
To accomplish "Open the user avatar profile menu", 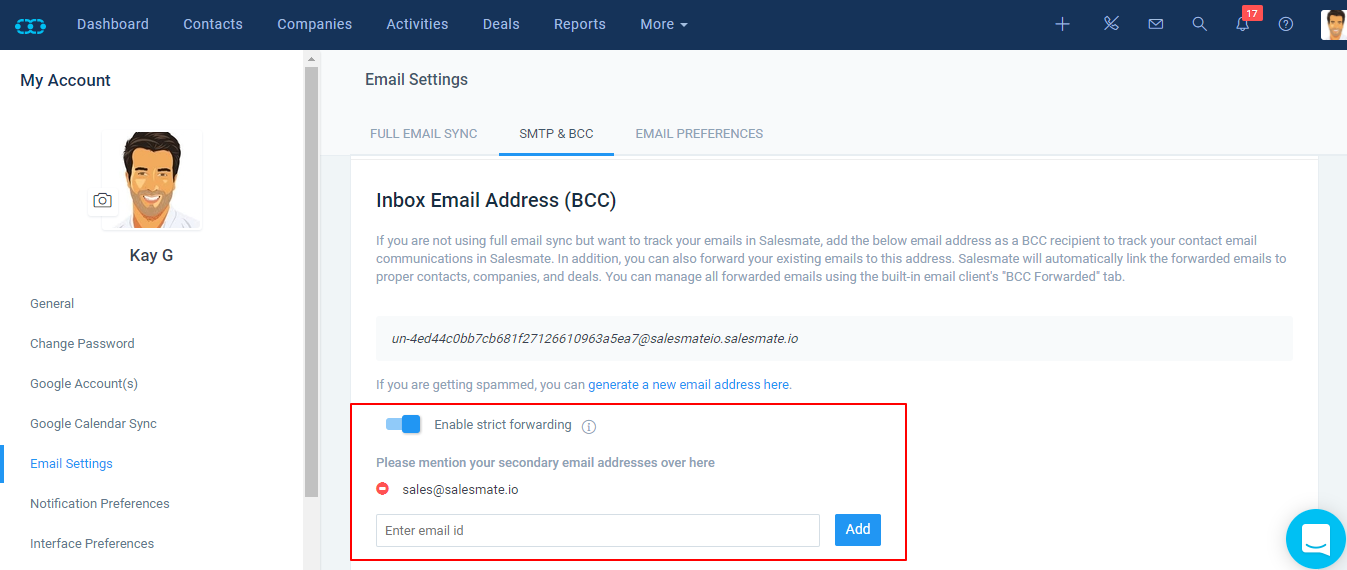I will pyautogui.click(x=1333, y=24).
